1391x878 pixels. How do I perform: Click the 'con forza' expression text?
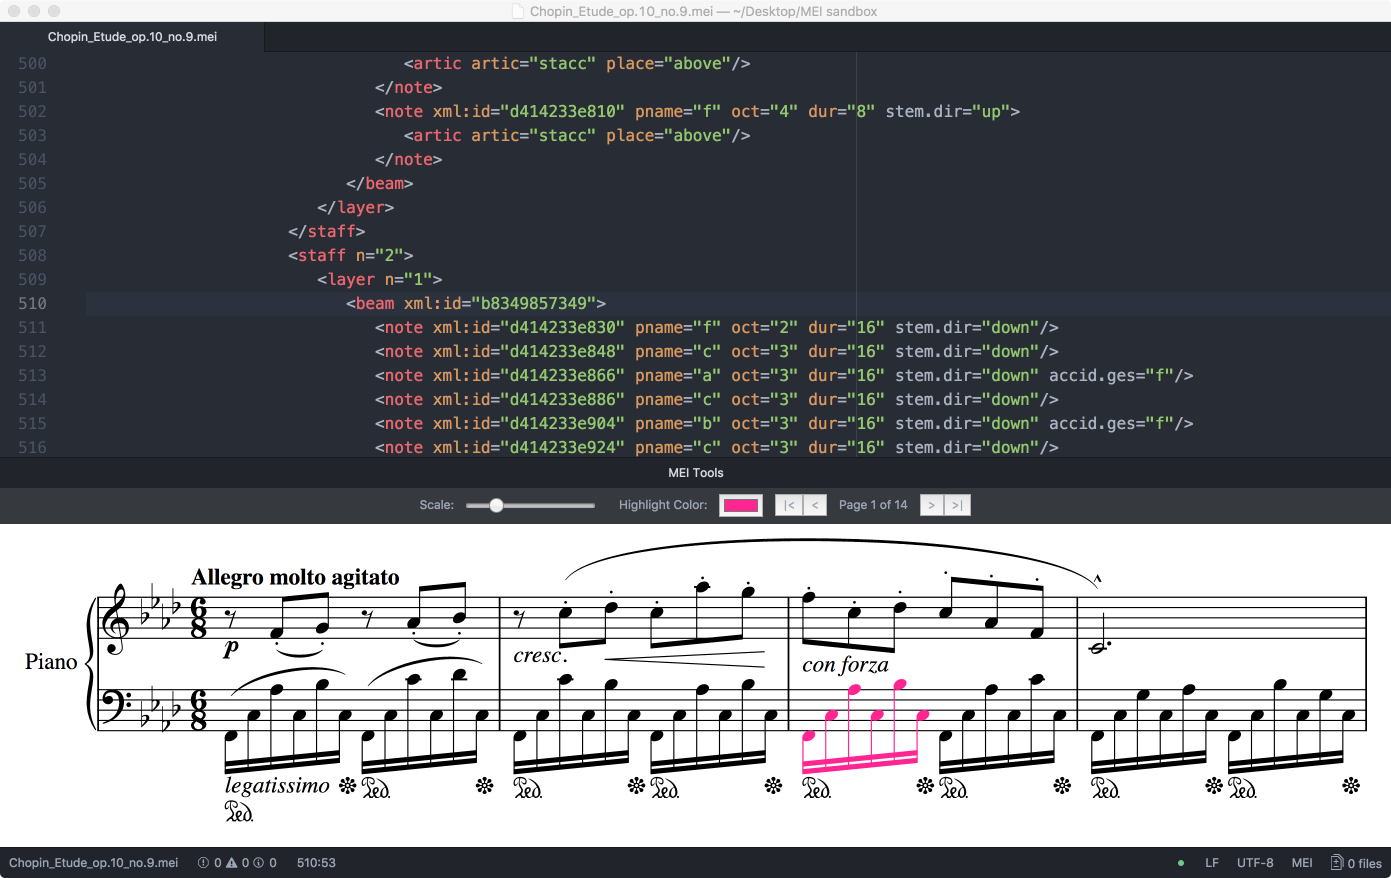coord(845,665)
